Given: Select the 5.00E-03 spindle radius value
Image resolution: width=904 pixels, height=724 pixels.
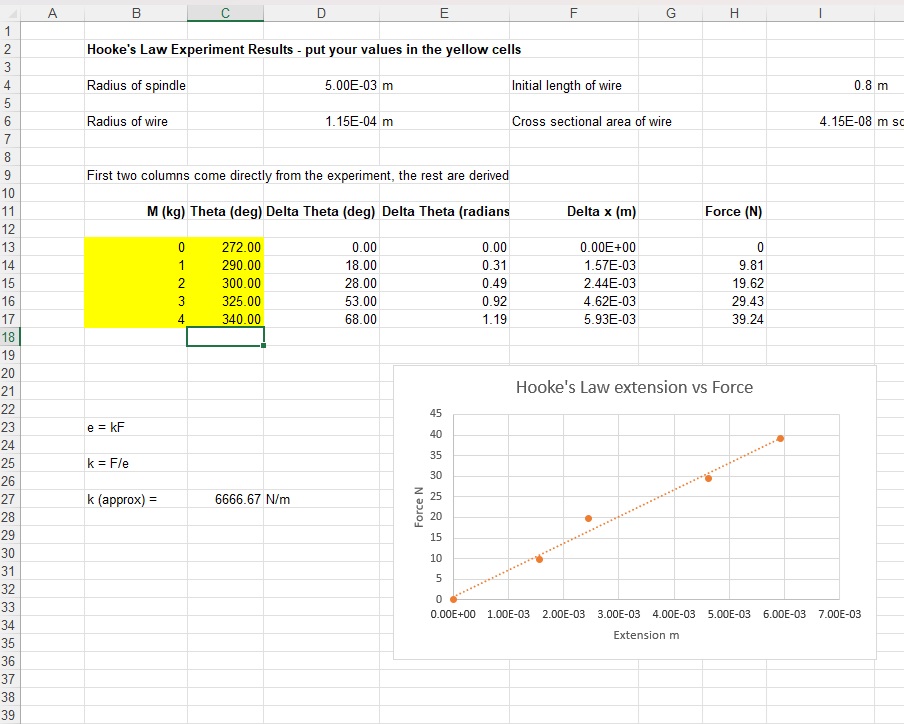Looking at the screenshot, I should pos(322,85).
